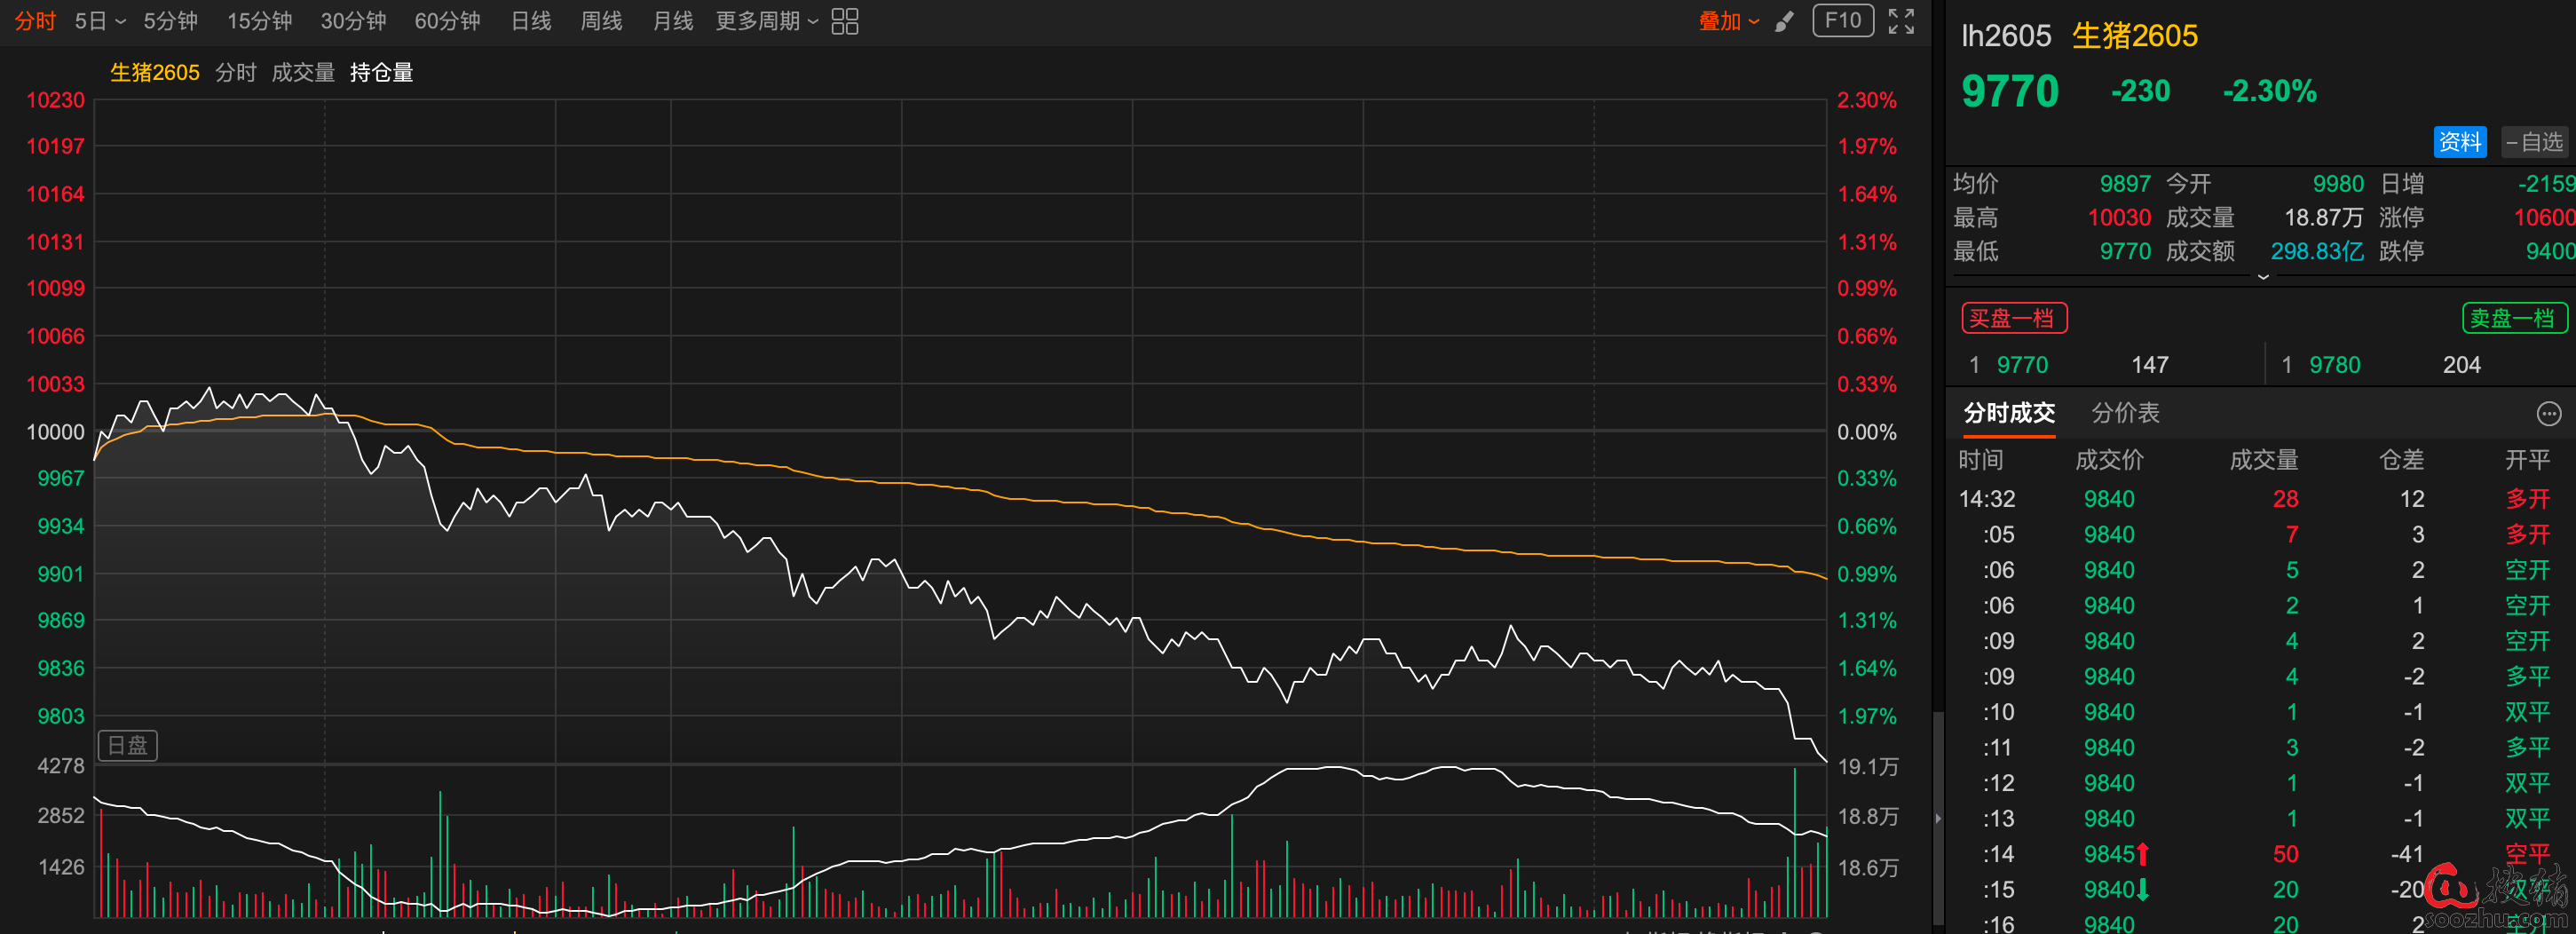Toggle 持仓量 open interest indicator
Screen dimensions: 2576x934
coord(381,73)
